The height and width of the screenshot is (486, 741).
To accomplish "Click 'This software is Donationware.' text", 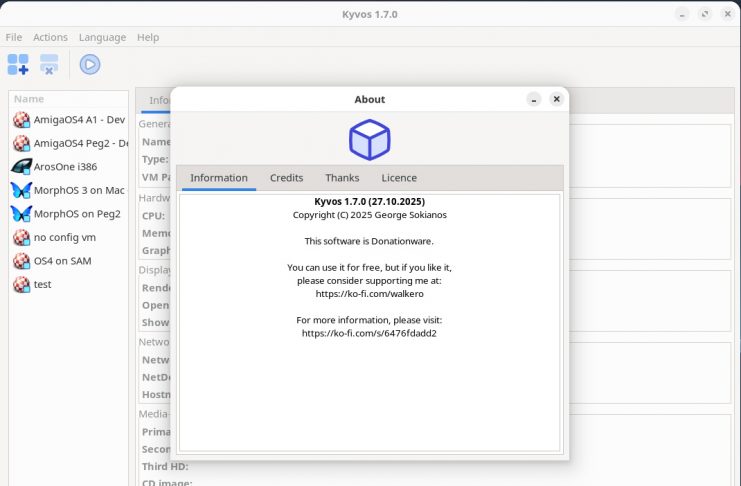I will tap(369, 241).
